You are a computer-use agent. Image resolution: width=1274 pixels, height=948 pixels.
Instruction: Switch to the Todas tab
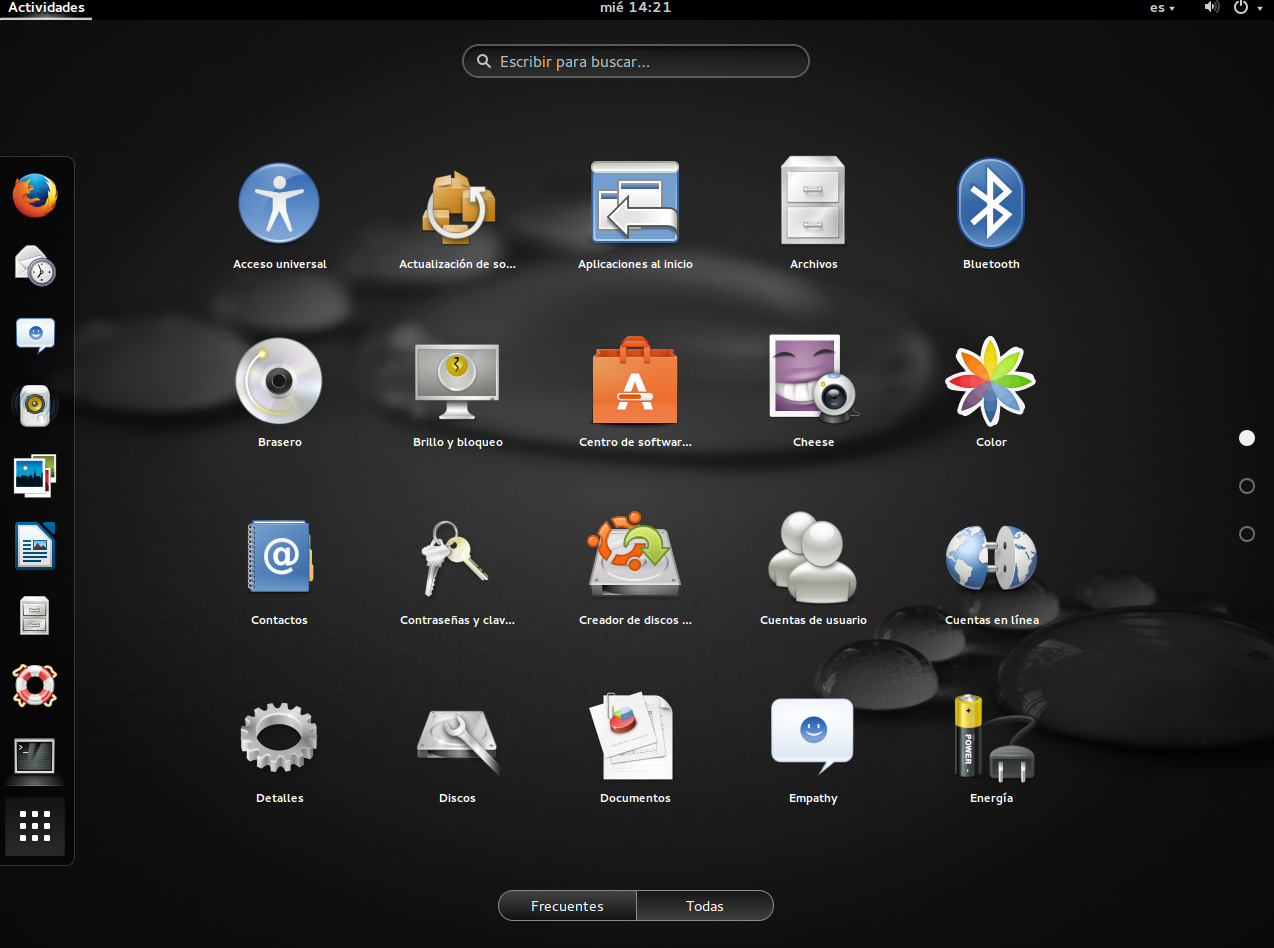click(705, 906)
